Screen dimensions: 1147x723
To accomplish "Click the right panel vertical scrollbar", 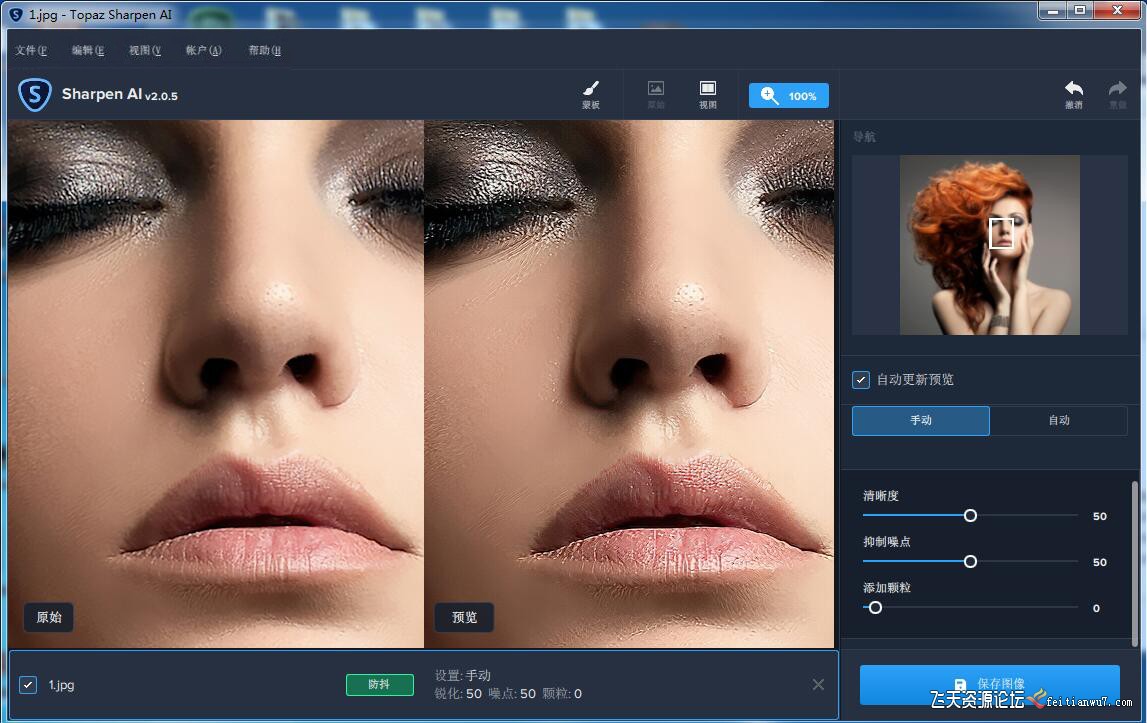I will 1135,563.
